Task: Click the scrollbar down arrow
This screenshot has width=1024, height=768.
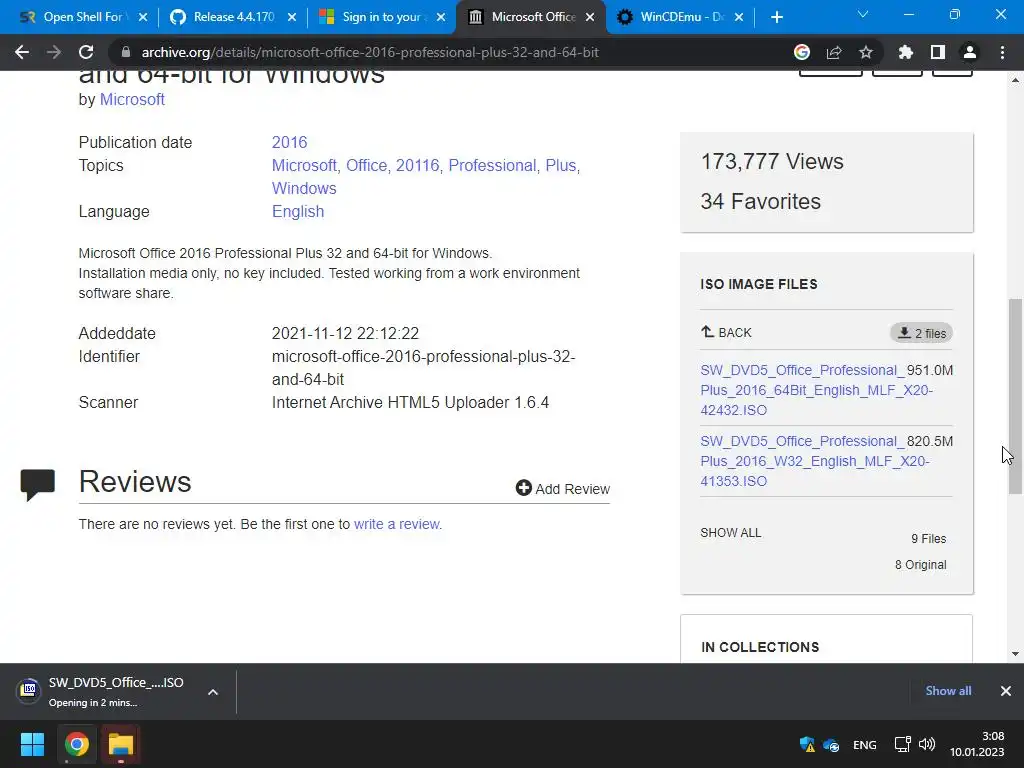Action: point(1015,654)
